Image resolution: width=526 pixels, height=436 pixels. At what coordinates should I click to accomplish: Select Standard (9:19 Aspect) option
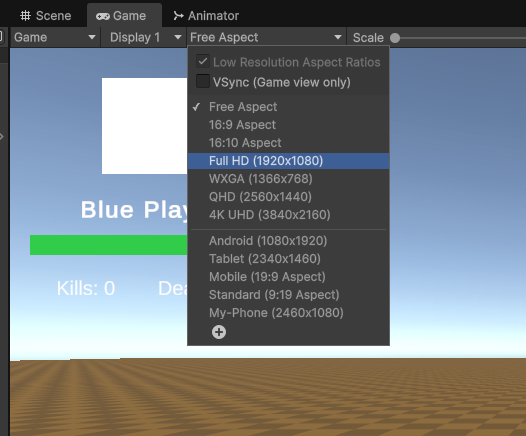(x=288, y=295)
